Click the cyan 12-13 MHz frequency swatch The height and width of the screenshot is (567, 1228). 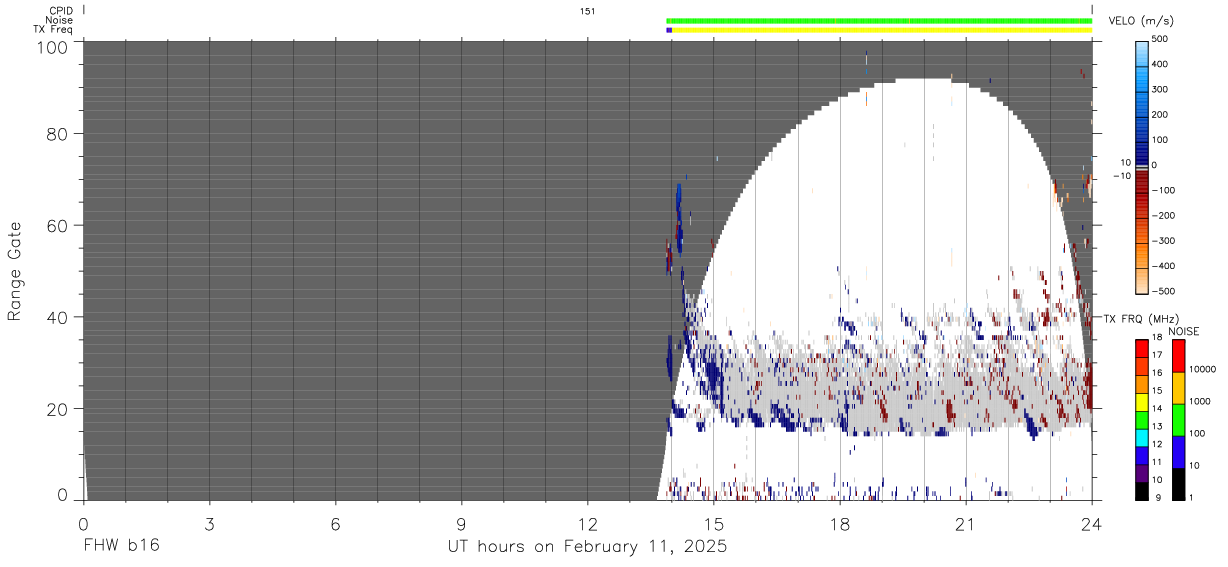coord(1143,437)
